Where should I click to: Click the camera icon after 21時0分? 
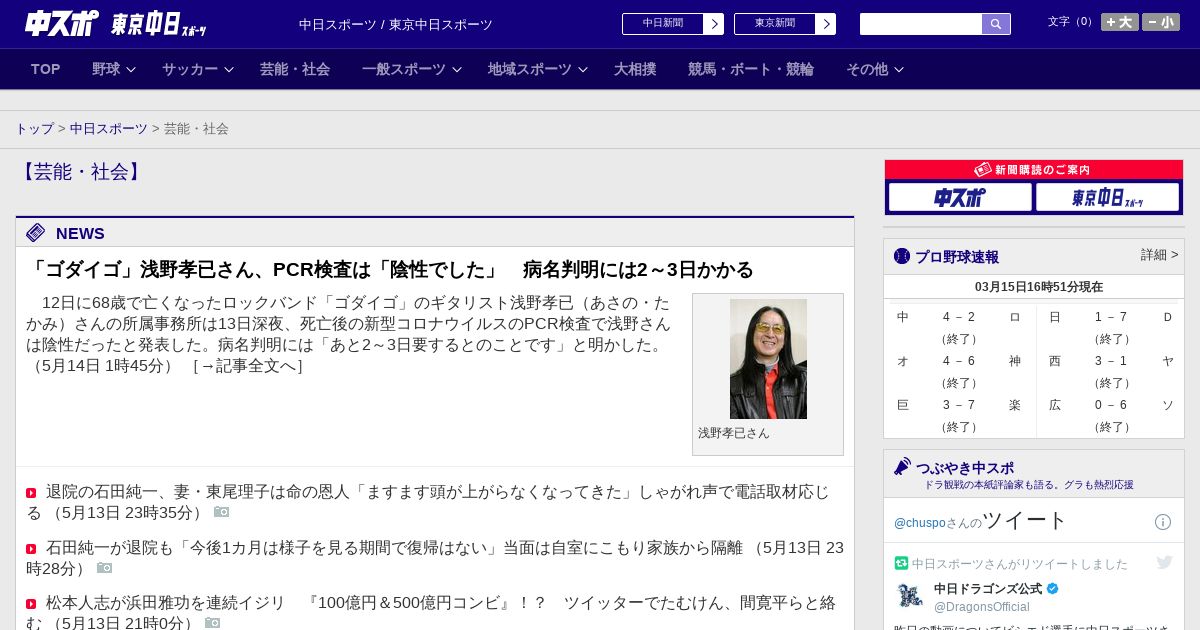(x=212, y=623)
